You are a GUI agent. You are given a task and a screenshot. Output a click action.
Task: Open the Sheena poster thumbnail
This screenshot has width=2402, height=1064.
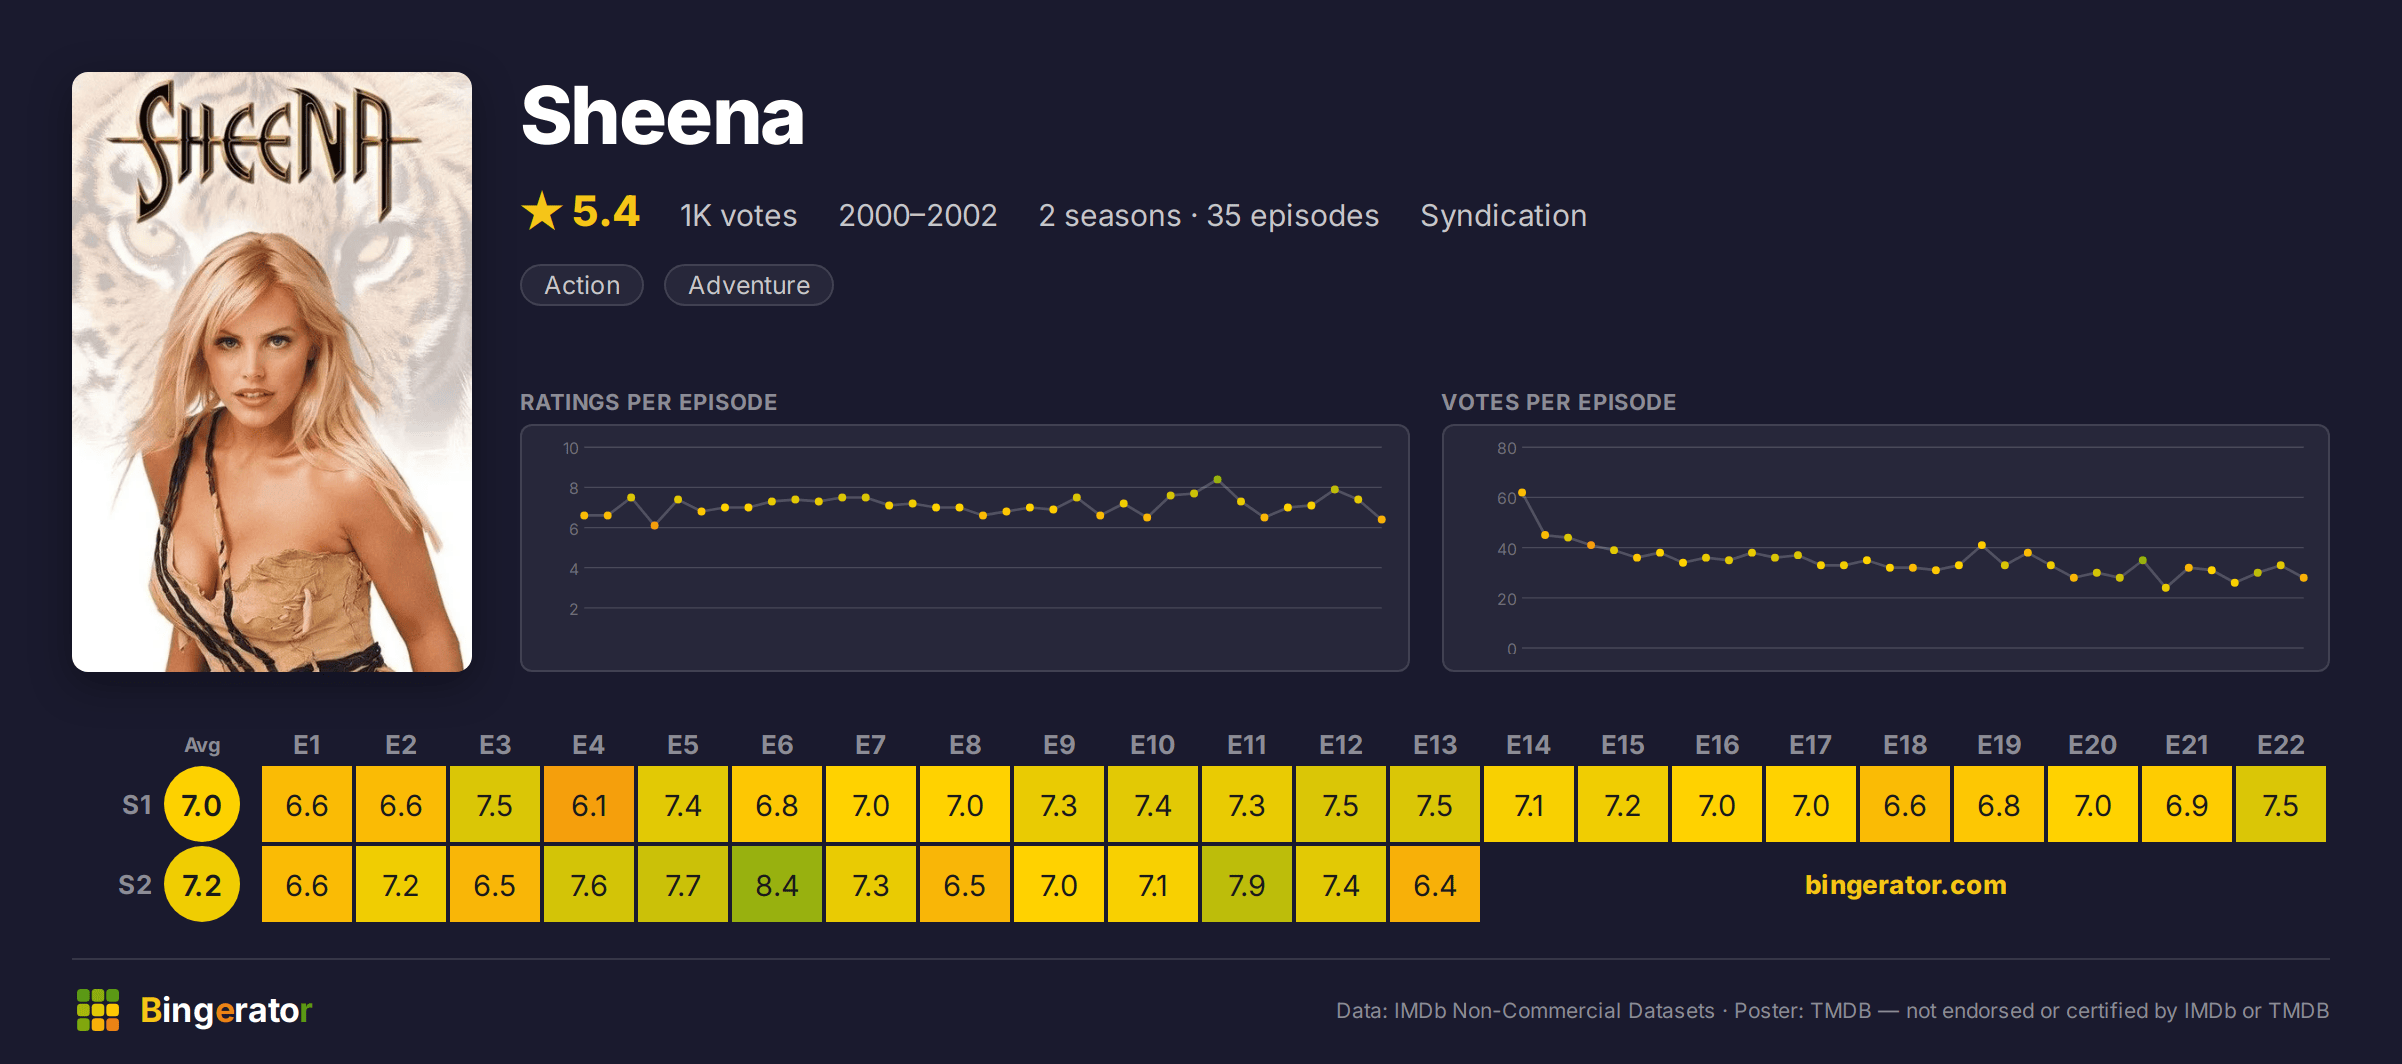[x=272, y=372]
